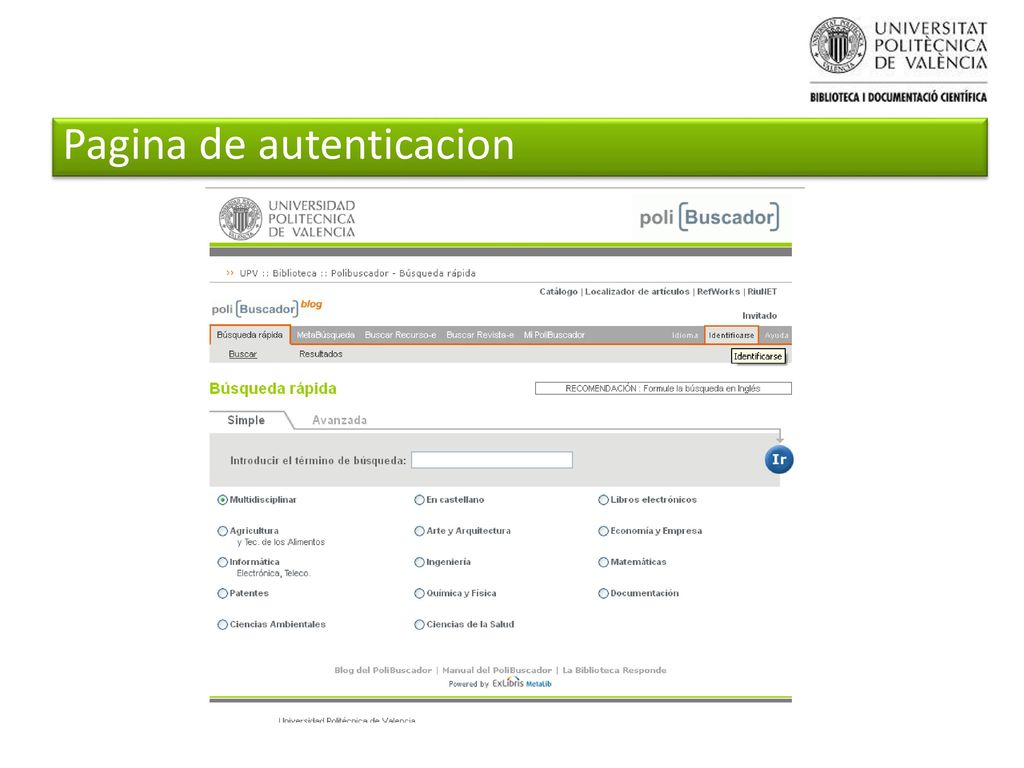
Task: Click the search term input field
Action: tap(492, 460)
